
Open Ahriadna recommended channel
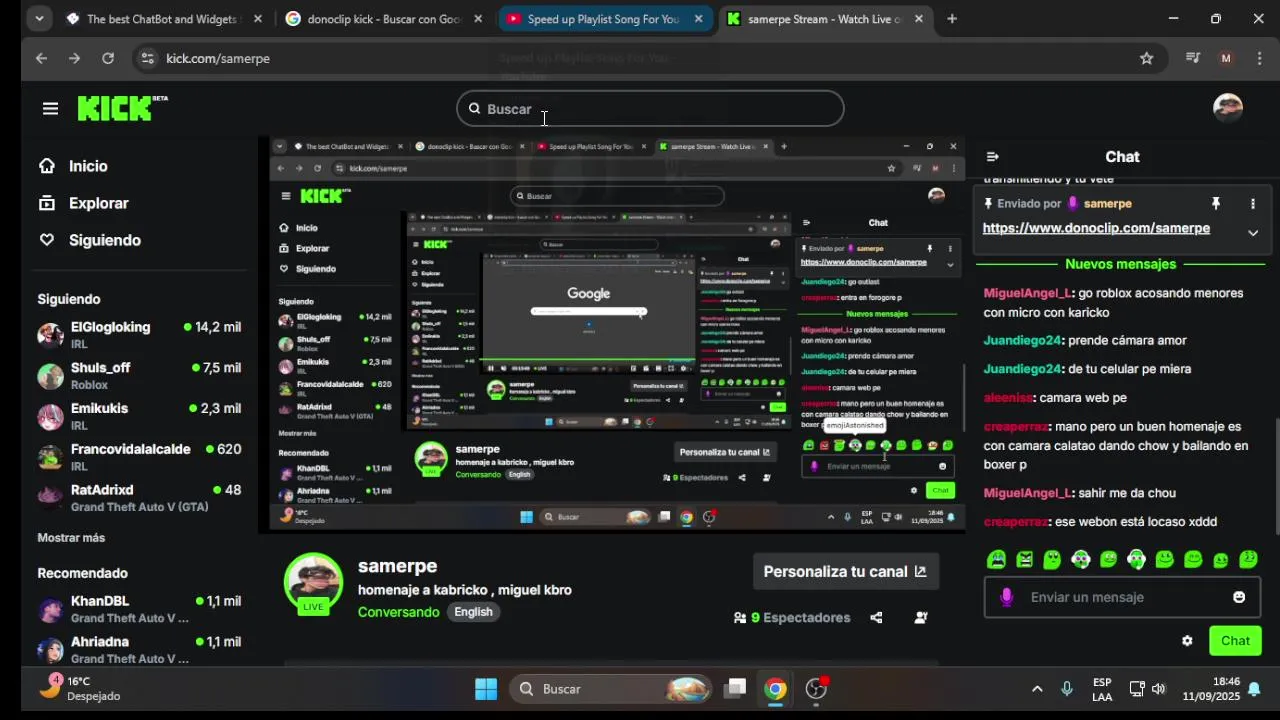[140, 649]
